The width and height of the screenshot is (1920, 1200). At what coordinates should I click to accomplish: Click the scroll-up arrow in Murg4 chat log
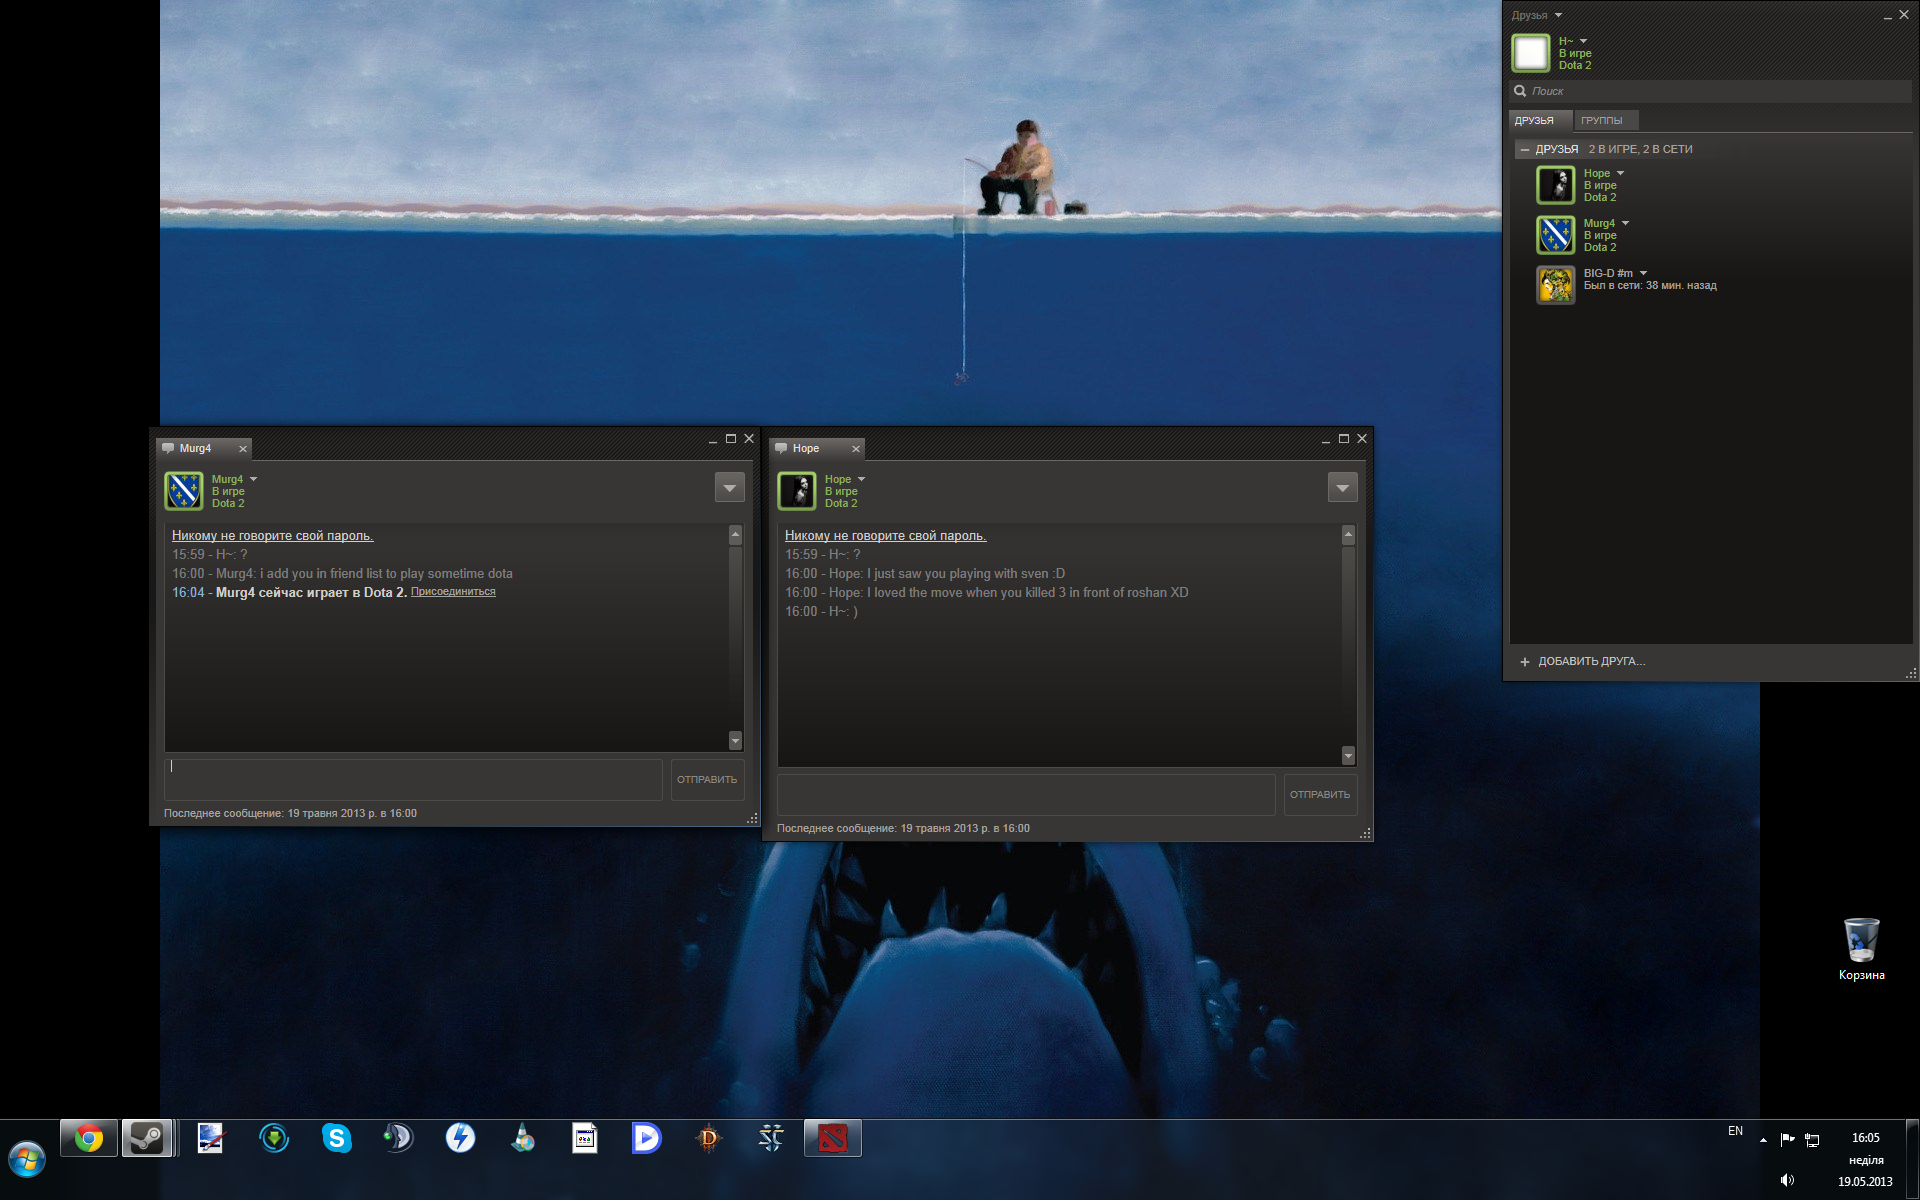(x=736, y=535)
